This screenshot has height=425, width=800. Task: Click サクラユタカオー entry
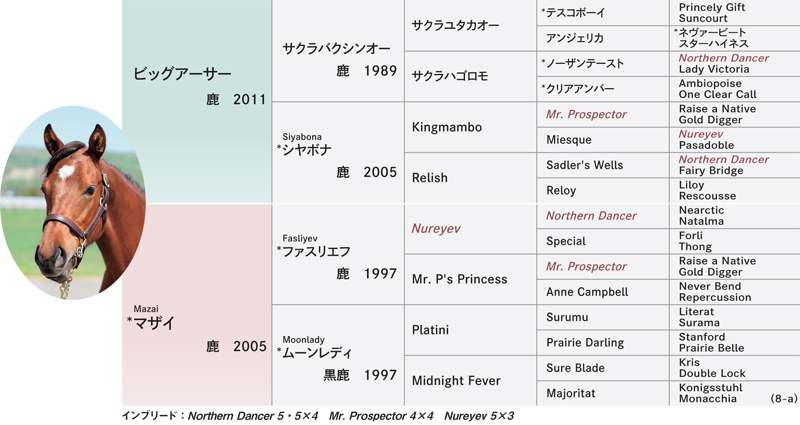click(470, 25)
